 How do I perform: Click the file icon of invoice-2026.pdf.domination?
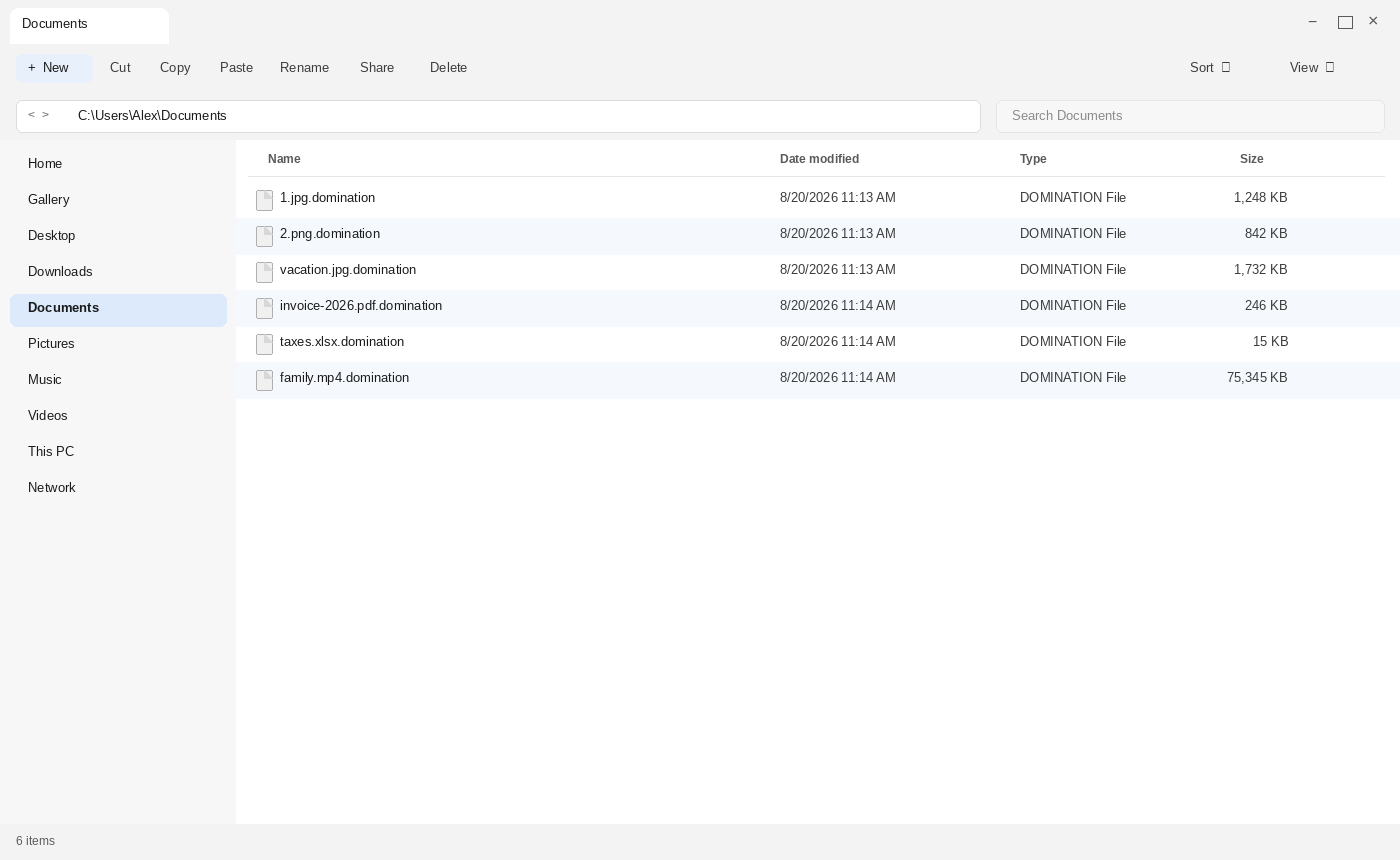point(265,308)
